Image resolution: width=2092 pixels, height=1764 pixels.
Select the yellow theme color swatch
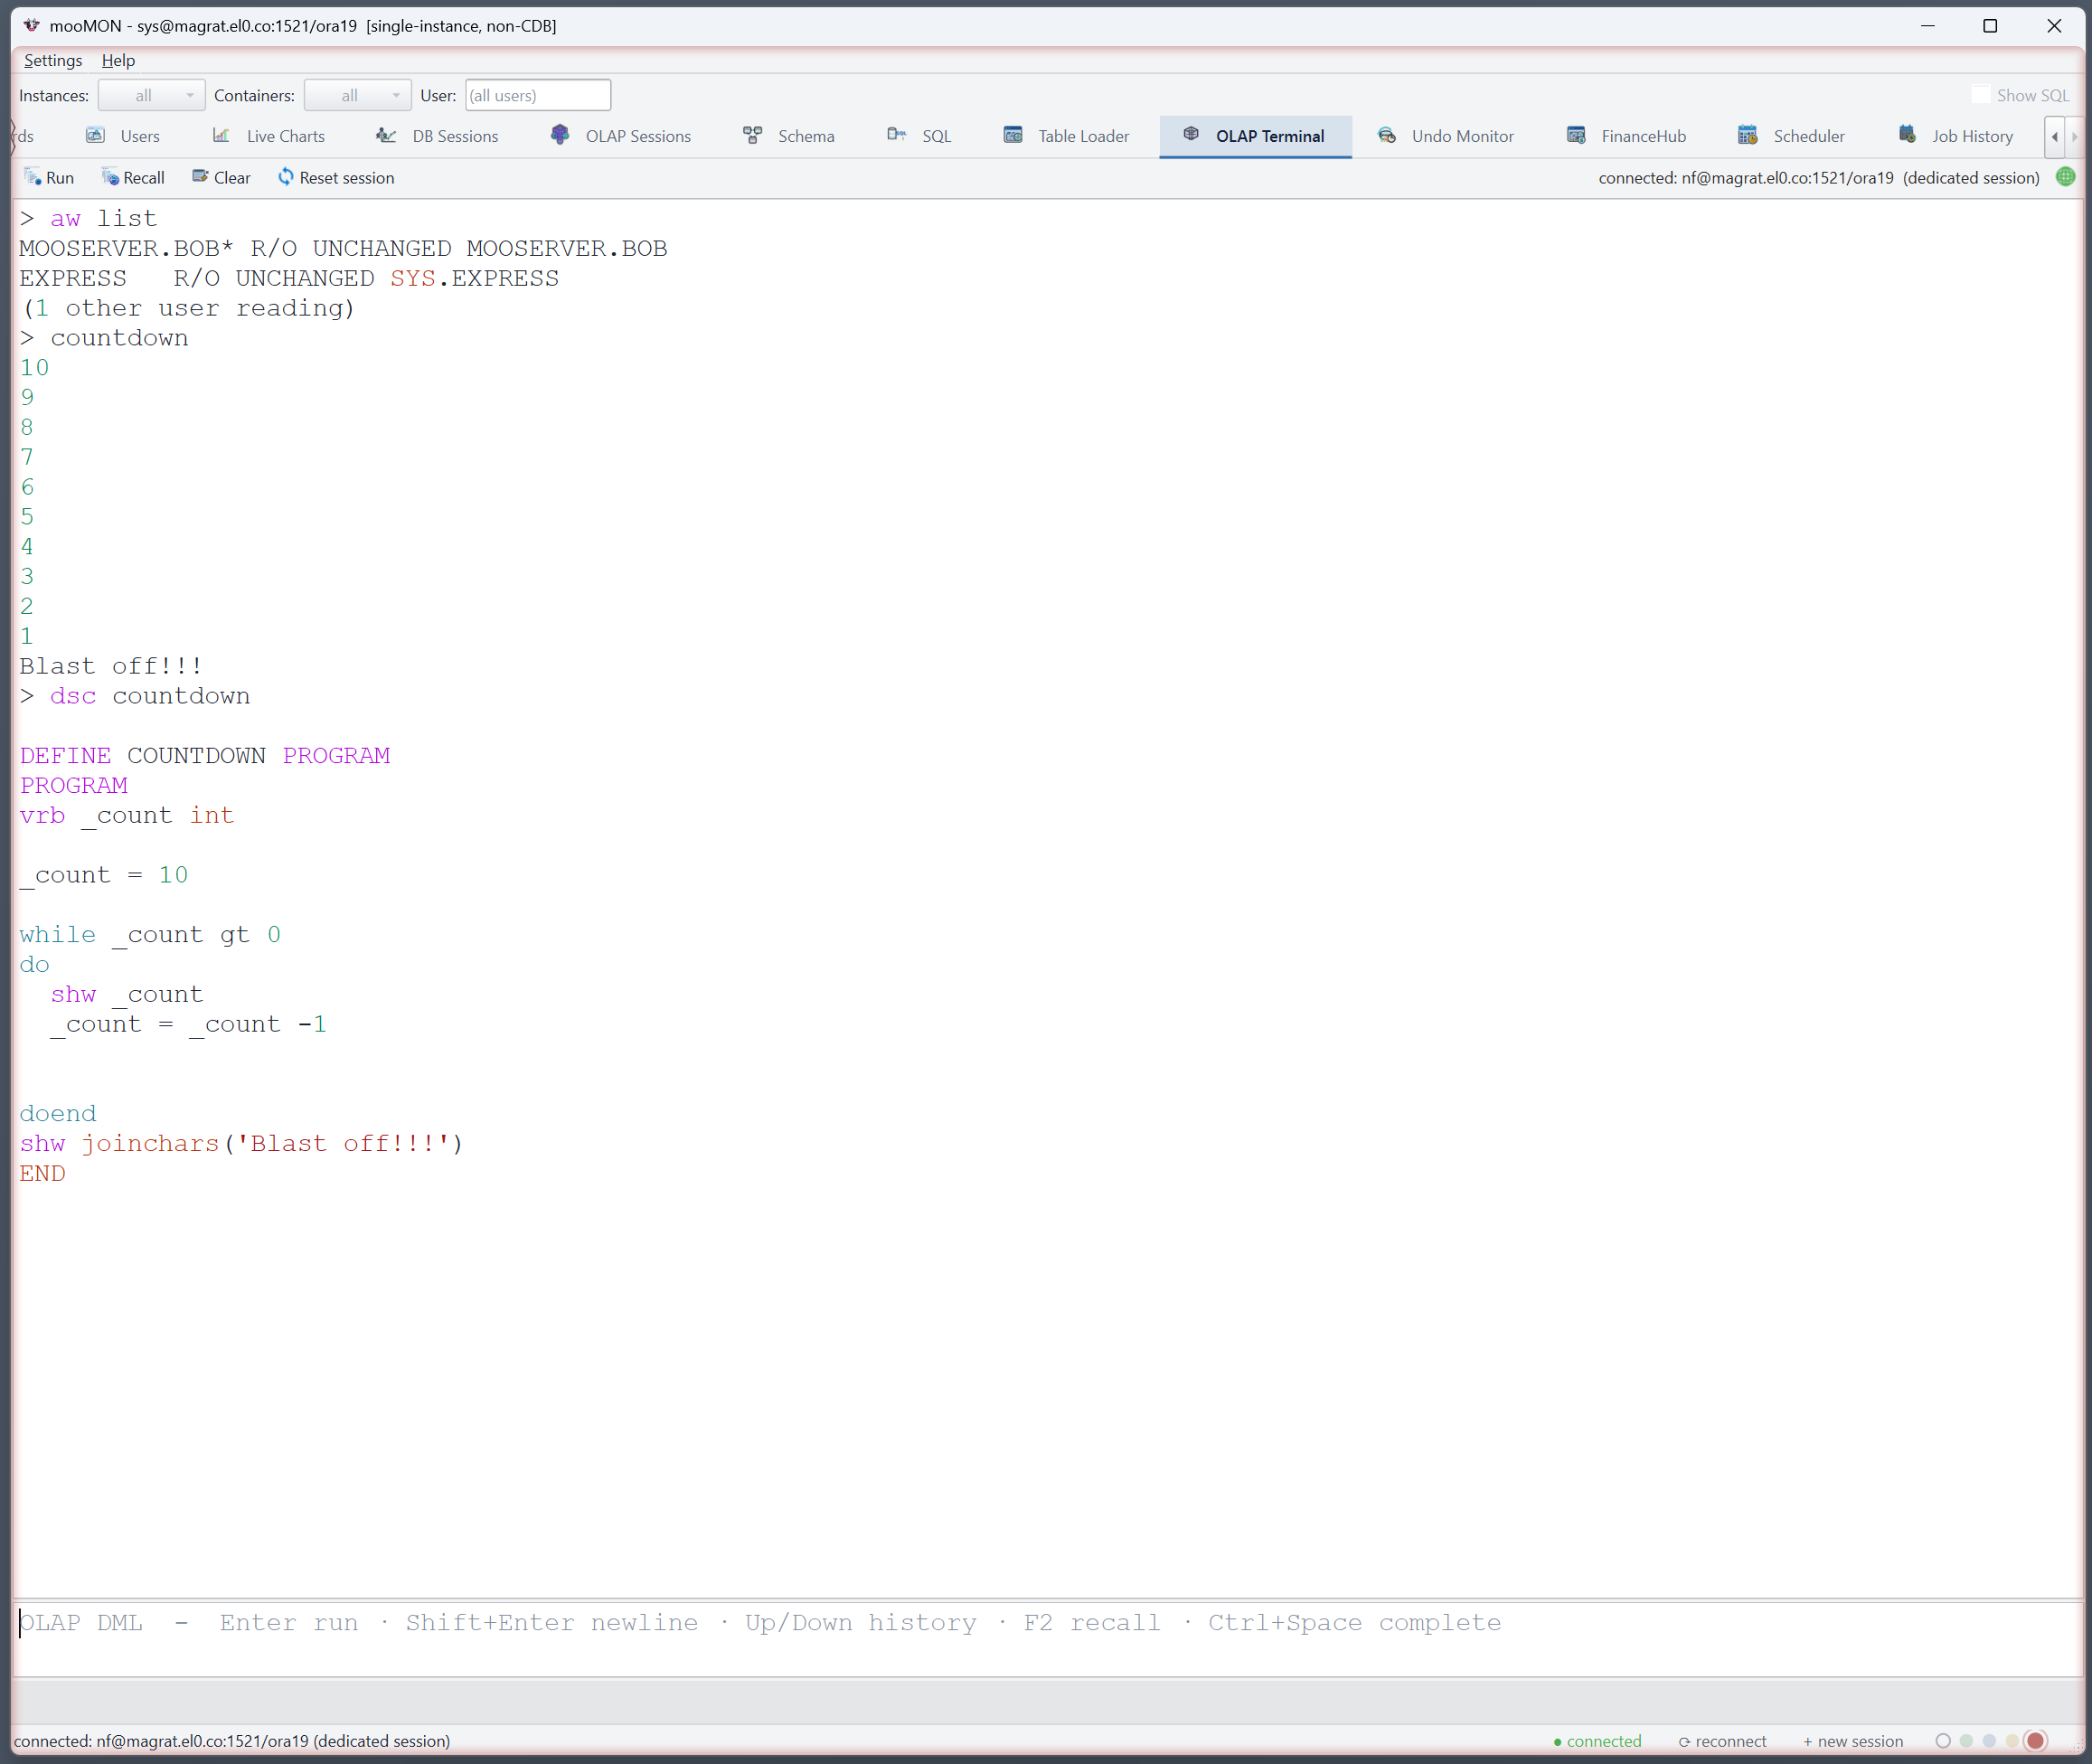2012,1741
